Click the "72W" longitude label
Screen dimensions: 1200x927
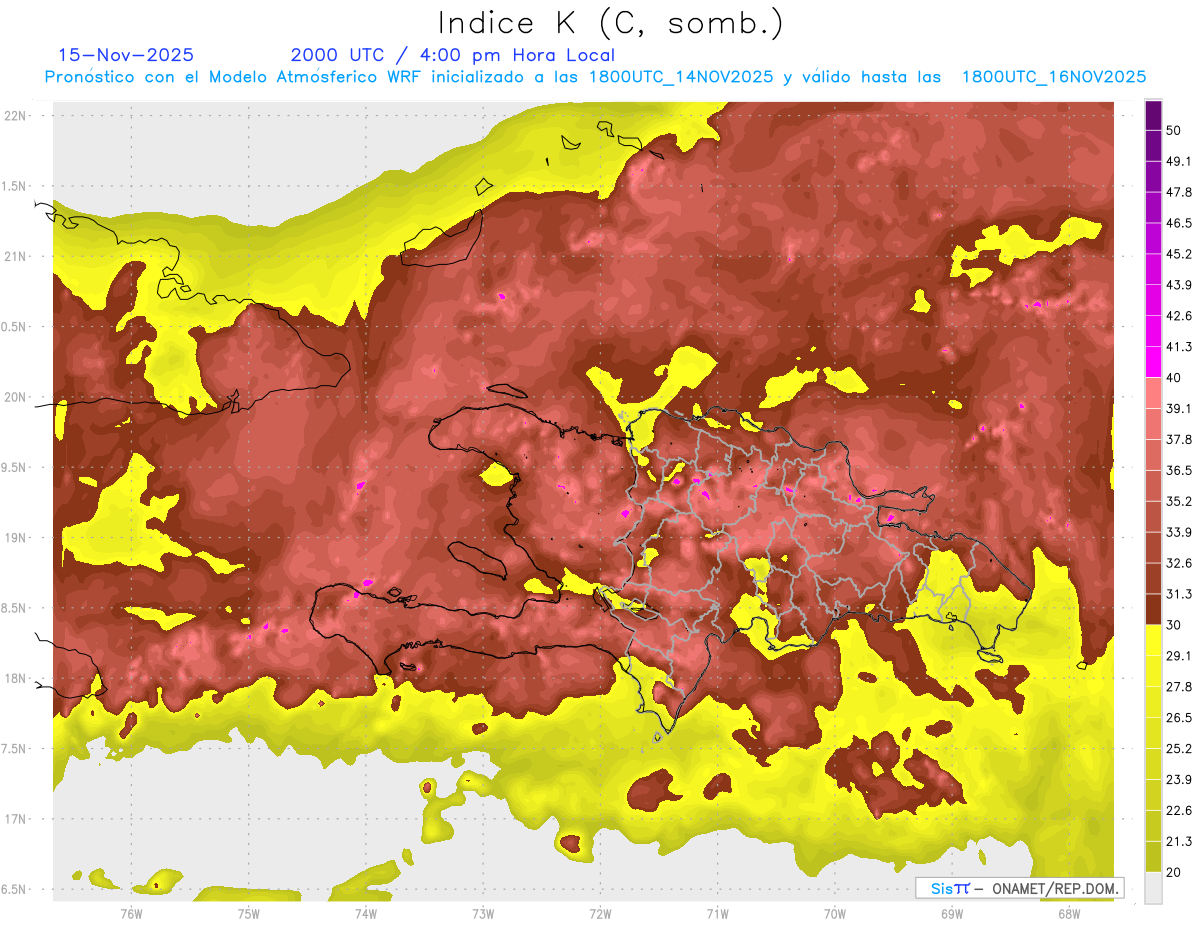600,913
